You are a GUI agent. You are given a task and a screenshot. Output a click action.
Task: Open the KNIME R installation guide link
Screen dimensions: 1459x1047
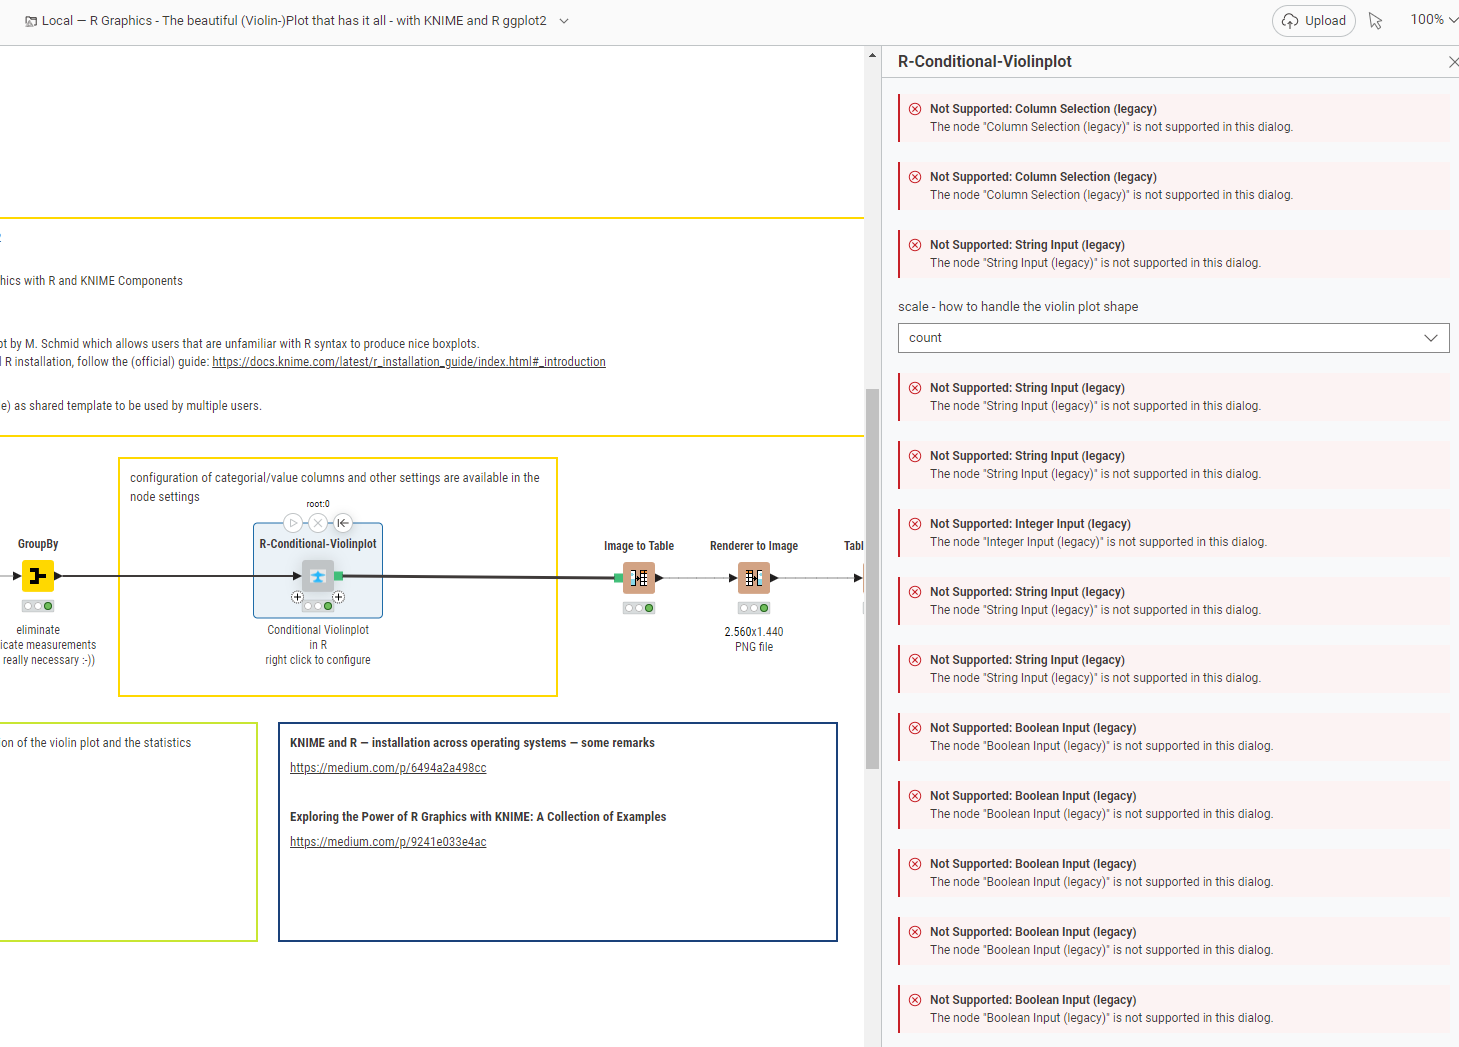click(x=408, y=362)
